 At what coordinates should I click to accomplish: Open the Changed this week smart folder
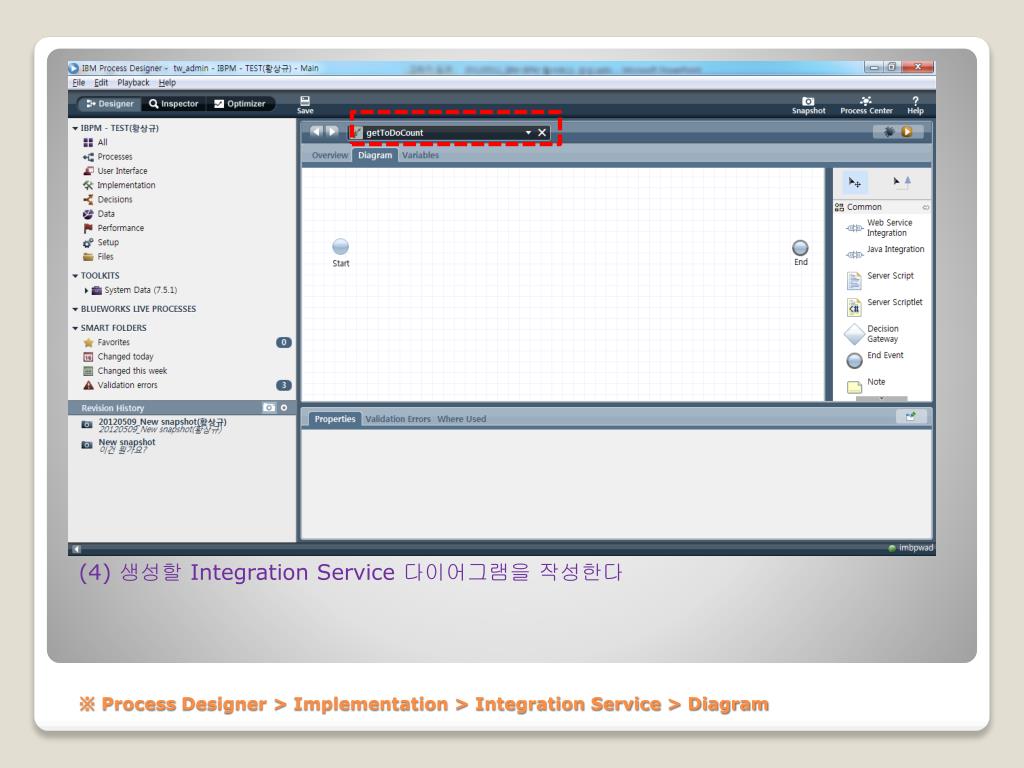[125, 371]
